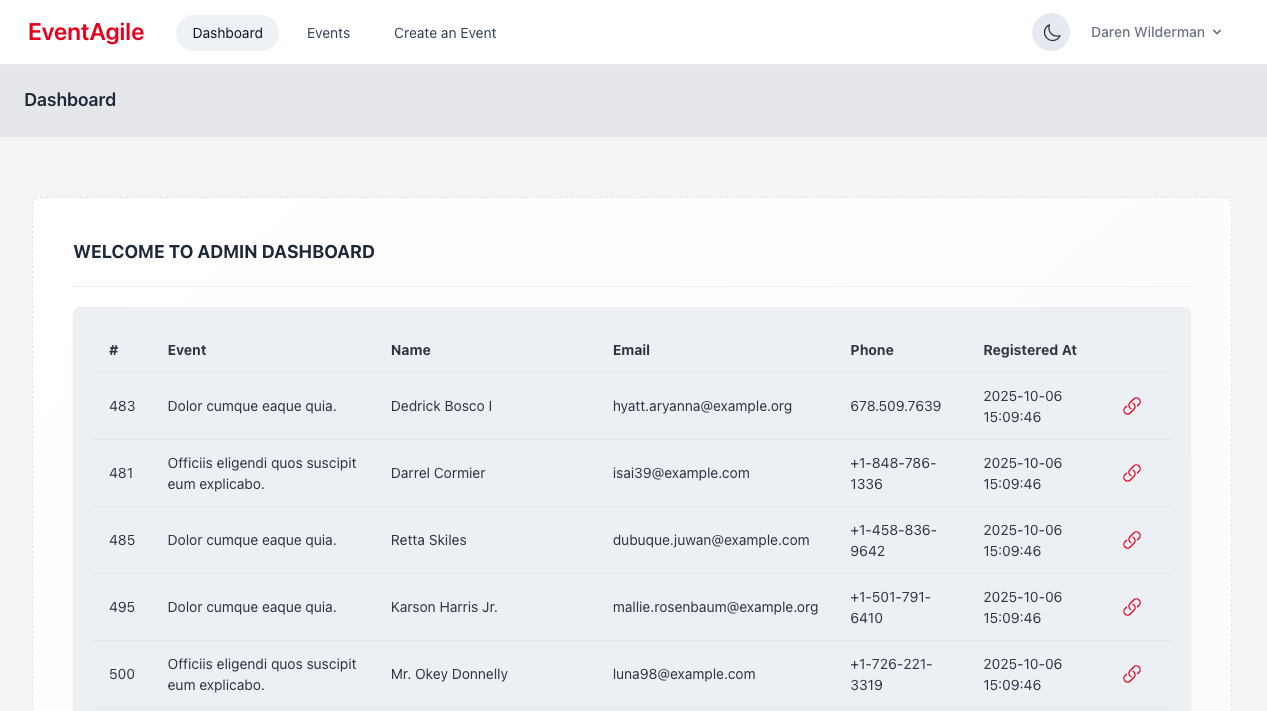Open the Daren Wilderman account menu
Screen dimensions: 1267x711
pos(1147,32)
